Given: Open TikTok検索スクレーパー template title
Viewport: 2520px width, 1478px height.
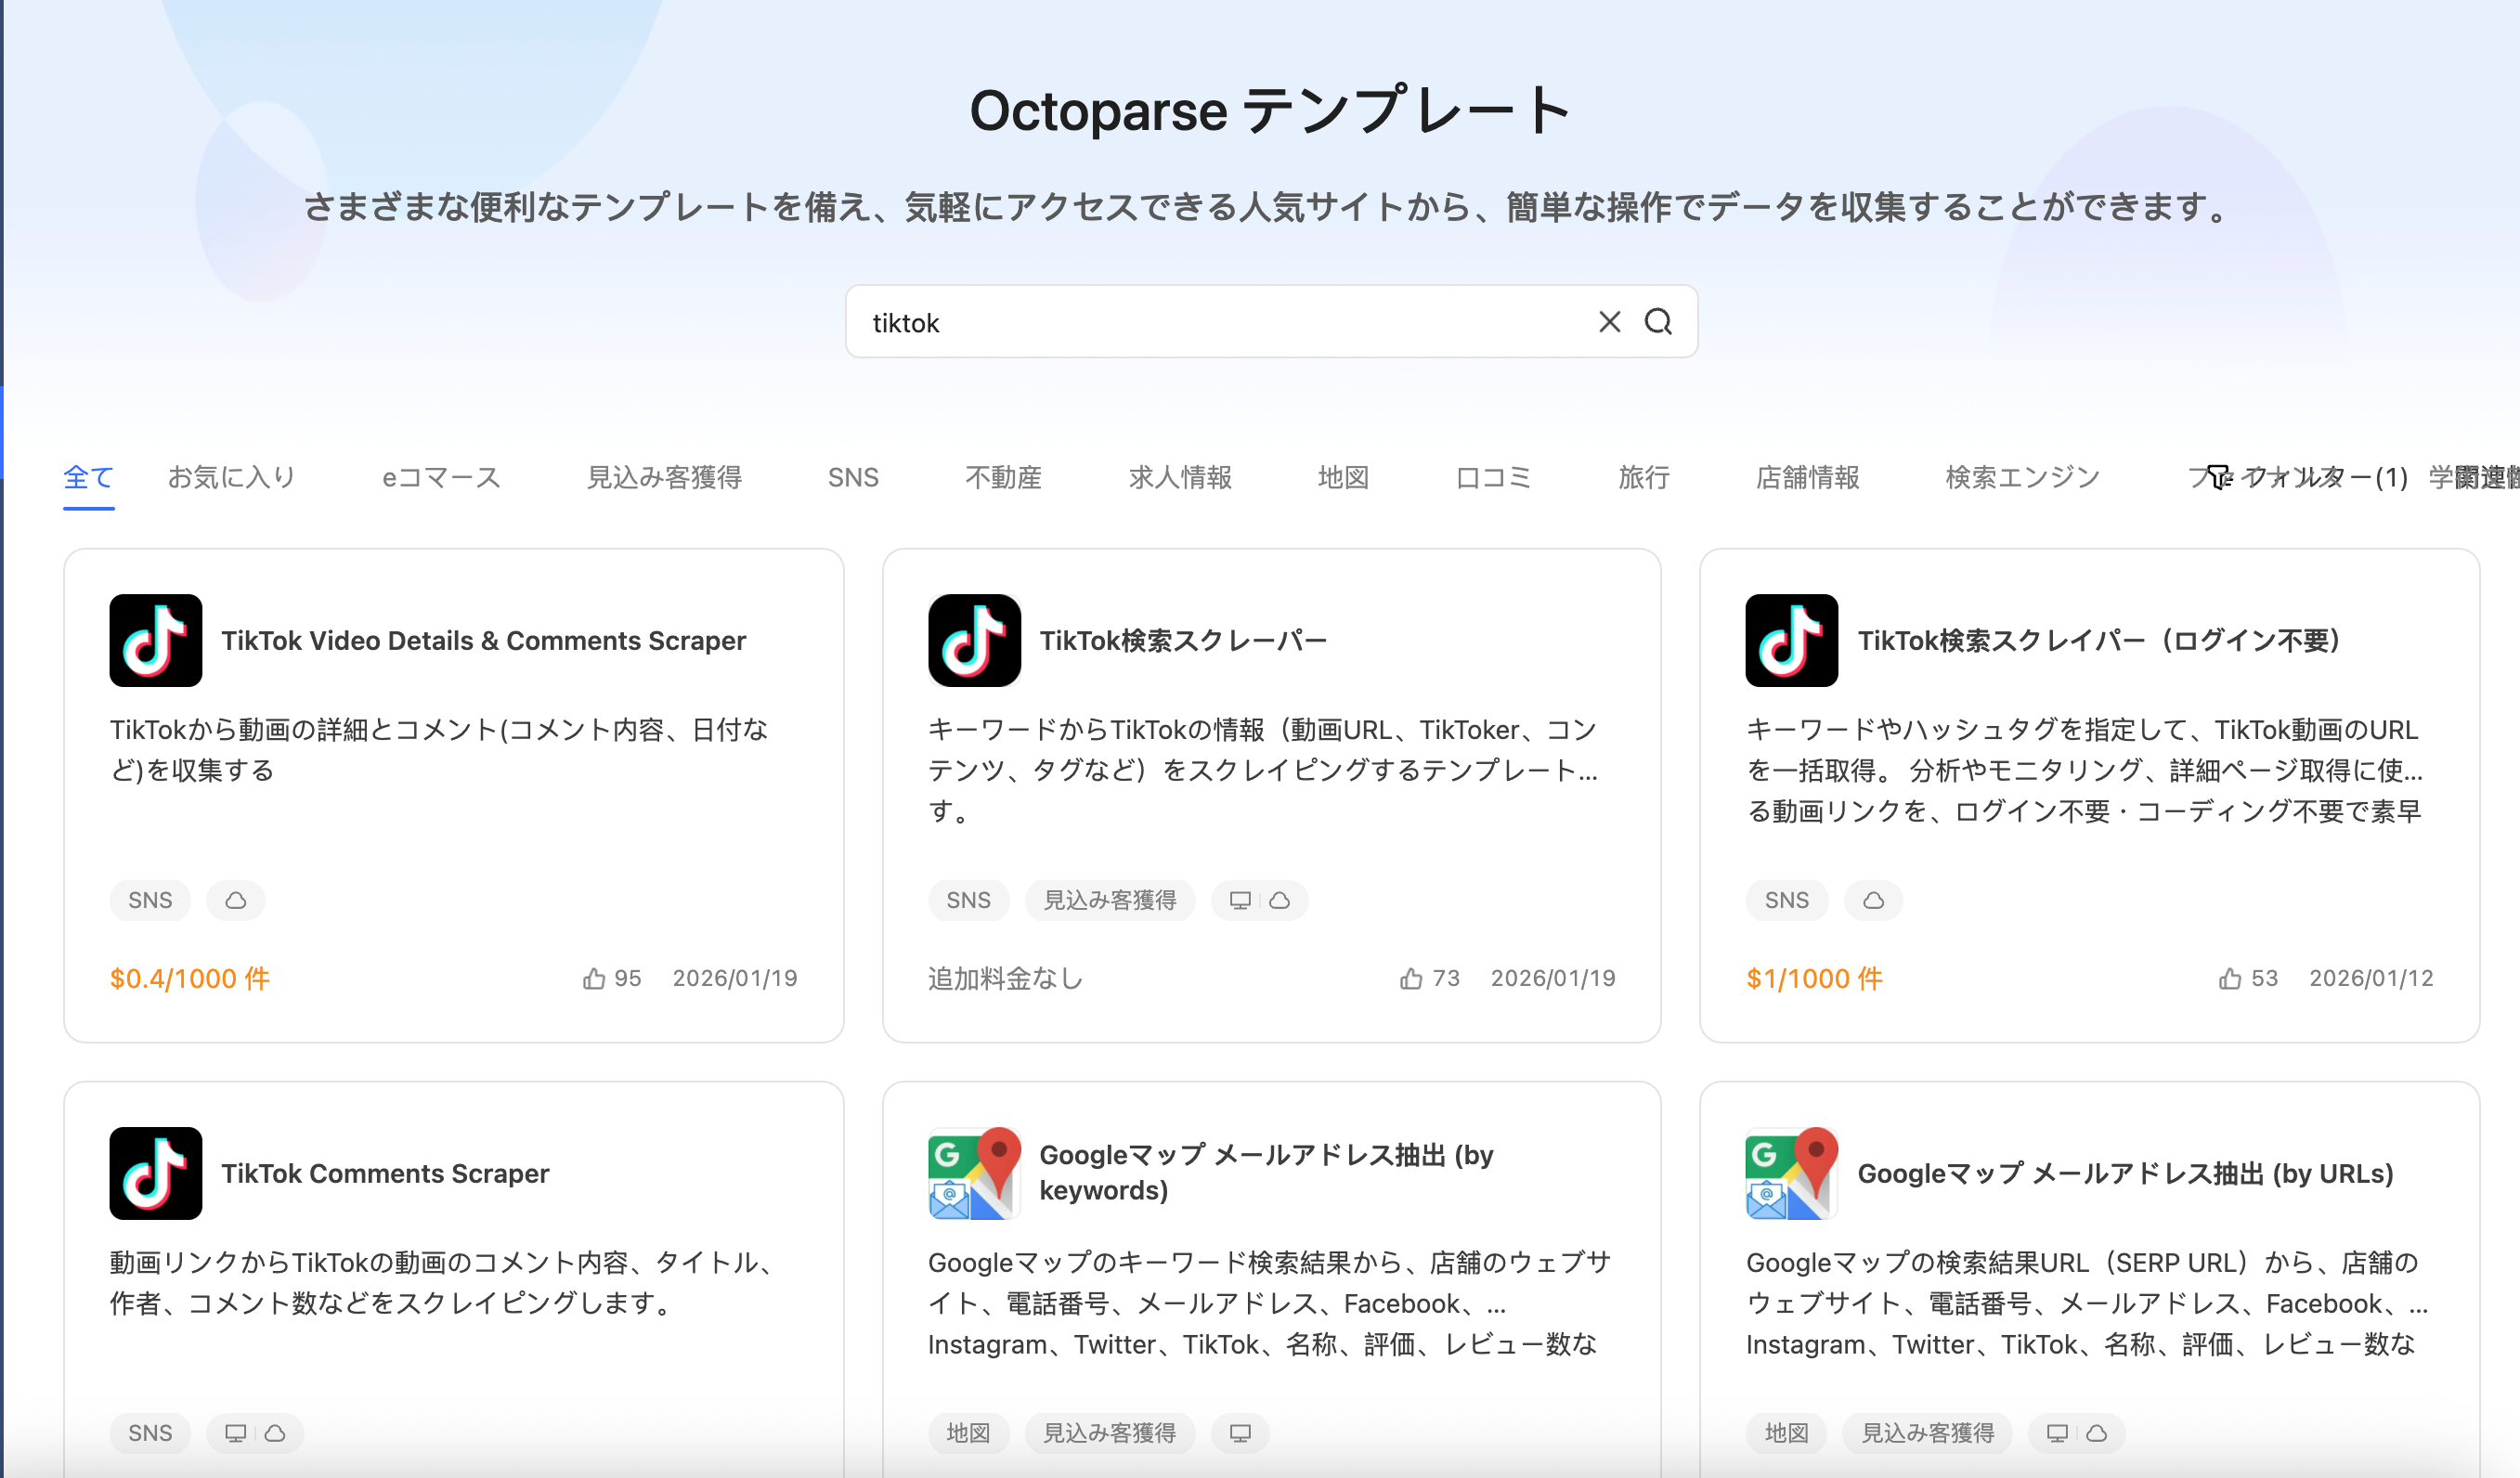Looking at the screenshot, I should click(1183, 640).
